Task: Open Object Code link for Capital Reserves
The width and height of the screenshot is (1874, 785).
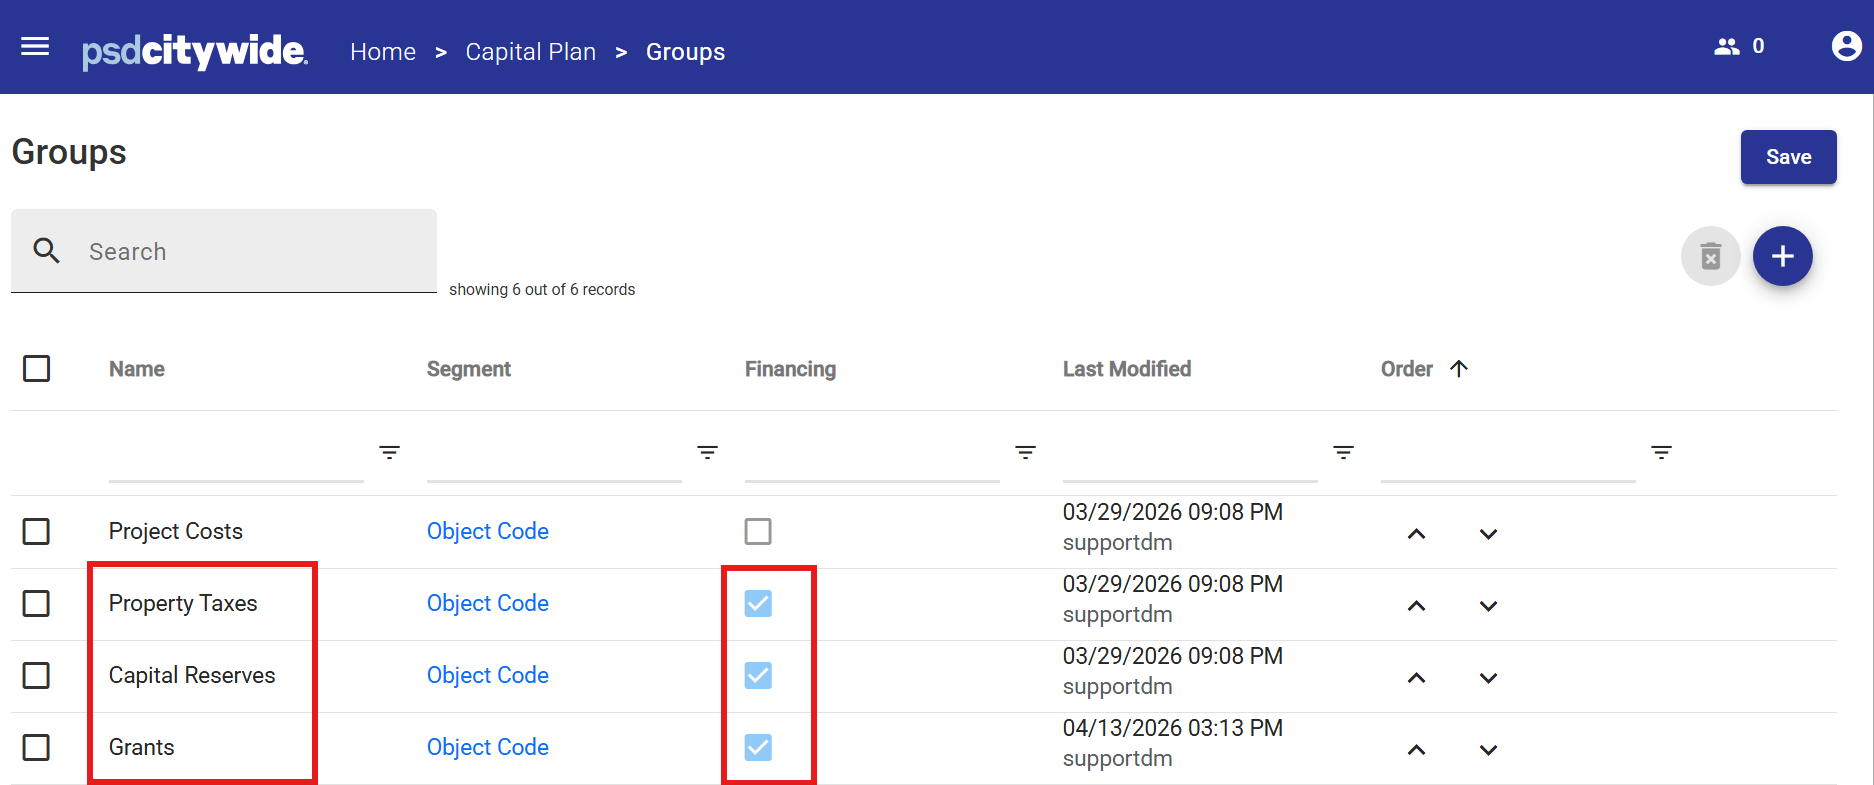Action: [x=488, y=675]
